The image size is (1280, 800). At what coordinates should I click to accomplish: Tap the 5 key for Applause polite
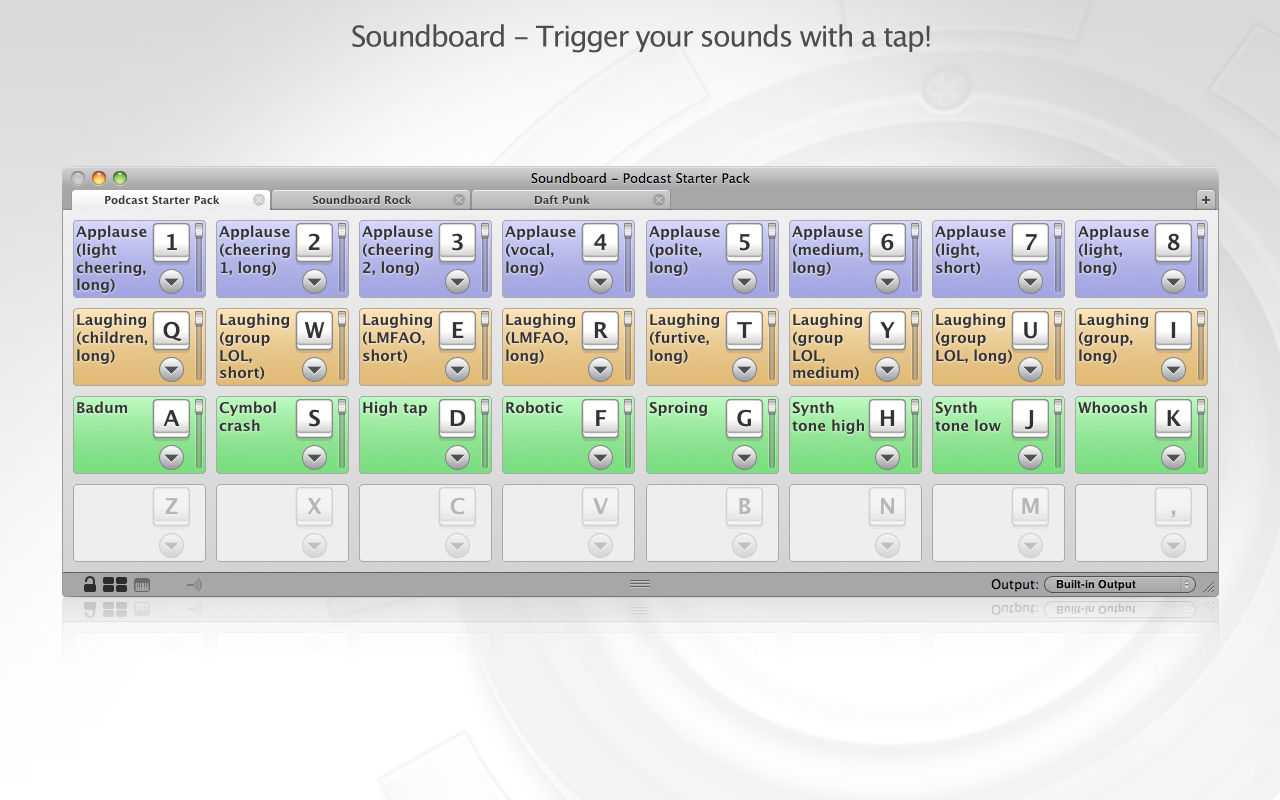[x=744, y=243]
